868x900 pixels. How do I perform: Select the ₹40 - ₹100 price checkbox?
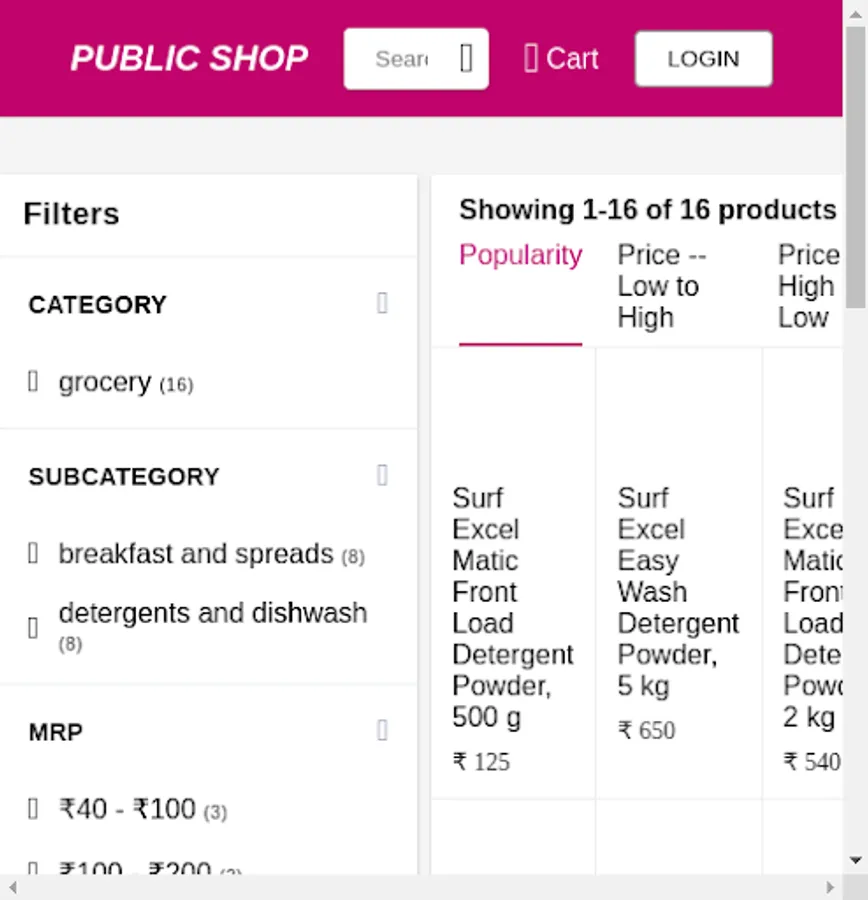[33, 808]
